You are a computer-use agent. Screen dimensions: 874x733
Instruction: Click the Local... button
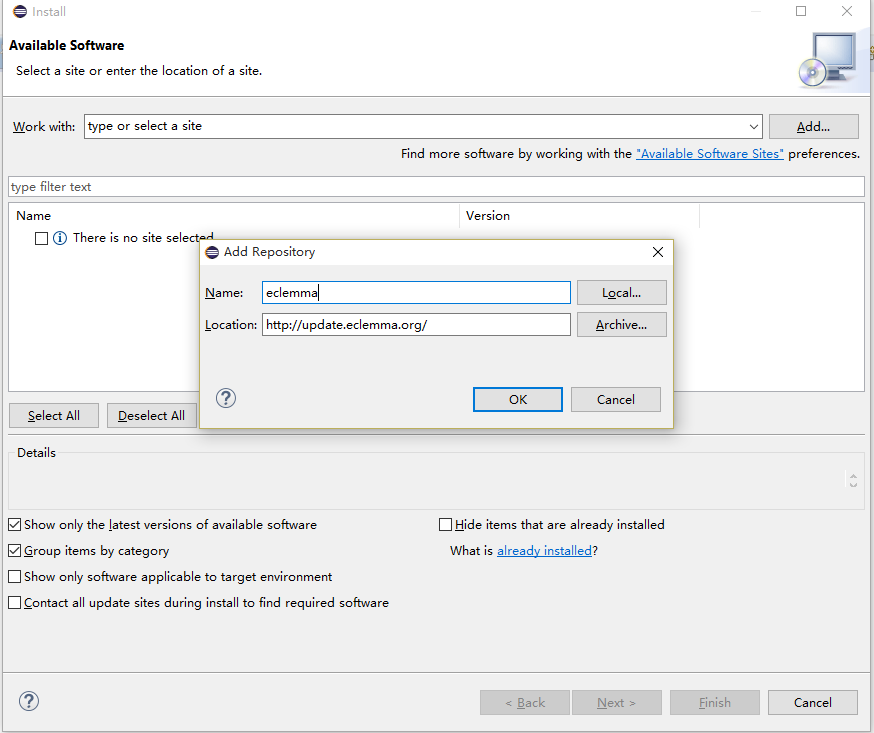pos(621,293)
